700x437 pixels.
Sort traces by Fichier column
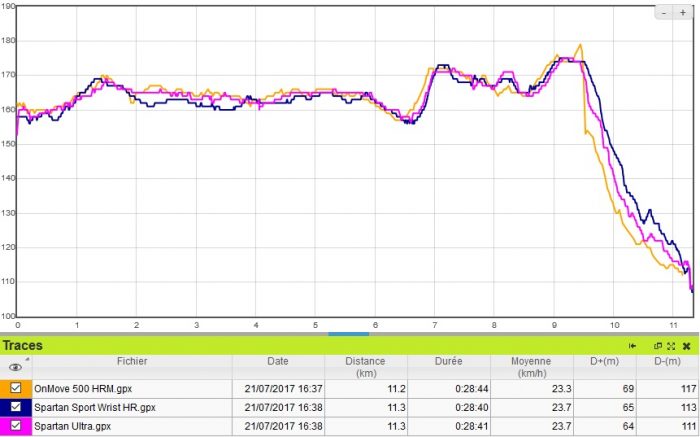(131, 361)
